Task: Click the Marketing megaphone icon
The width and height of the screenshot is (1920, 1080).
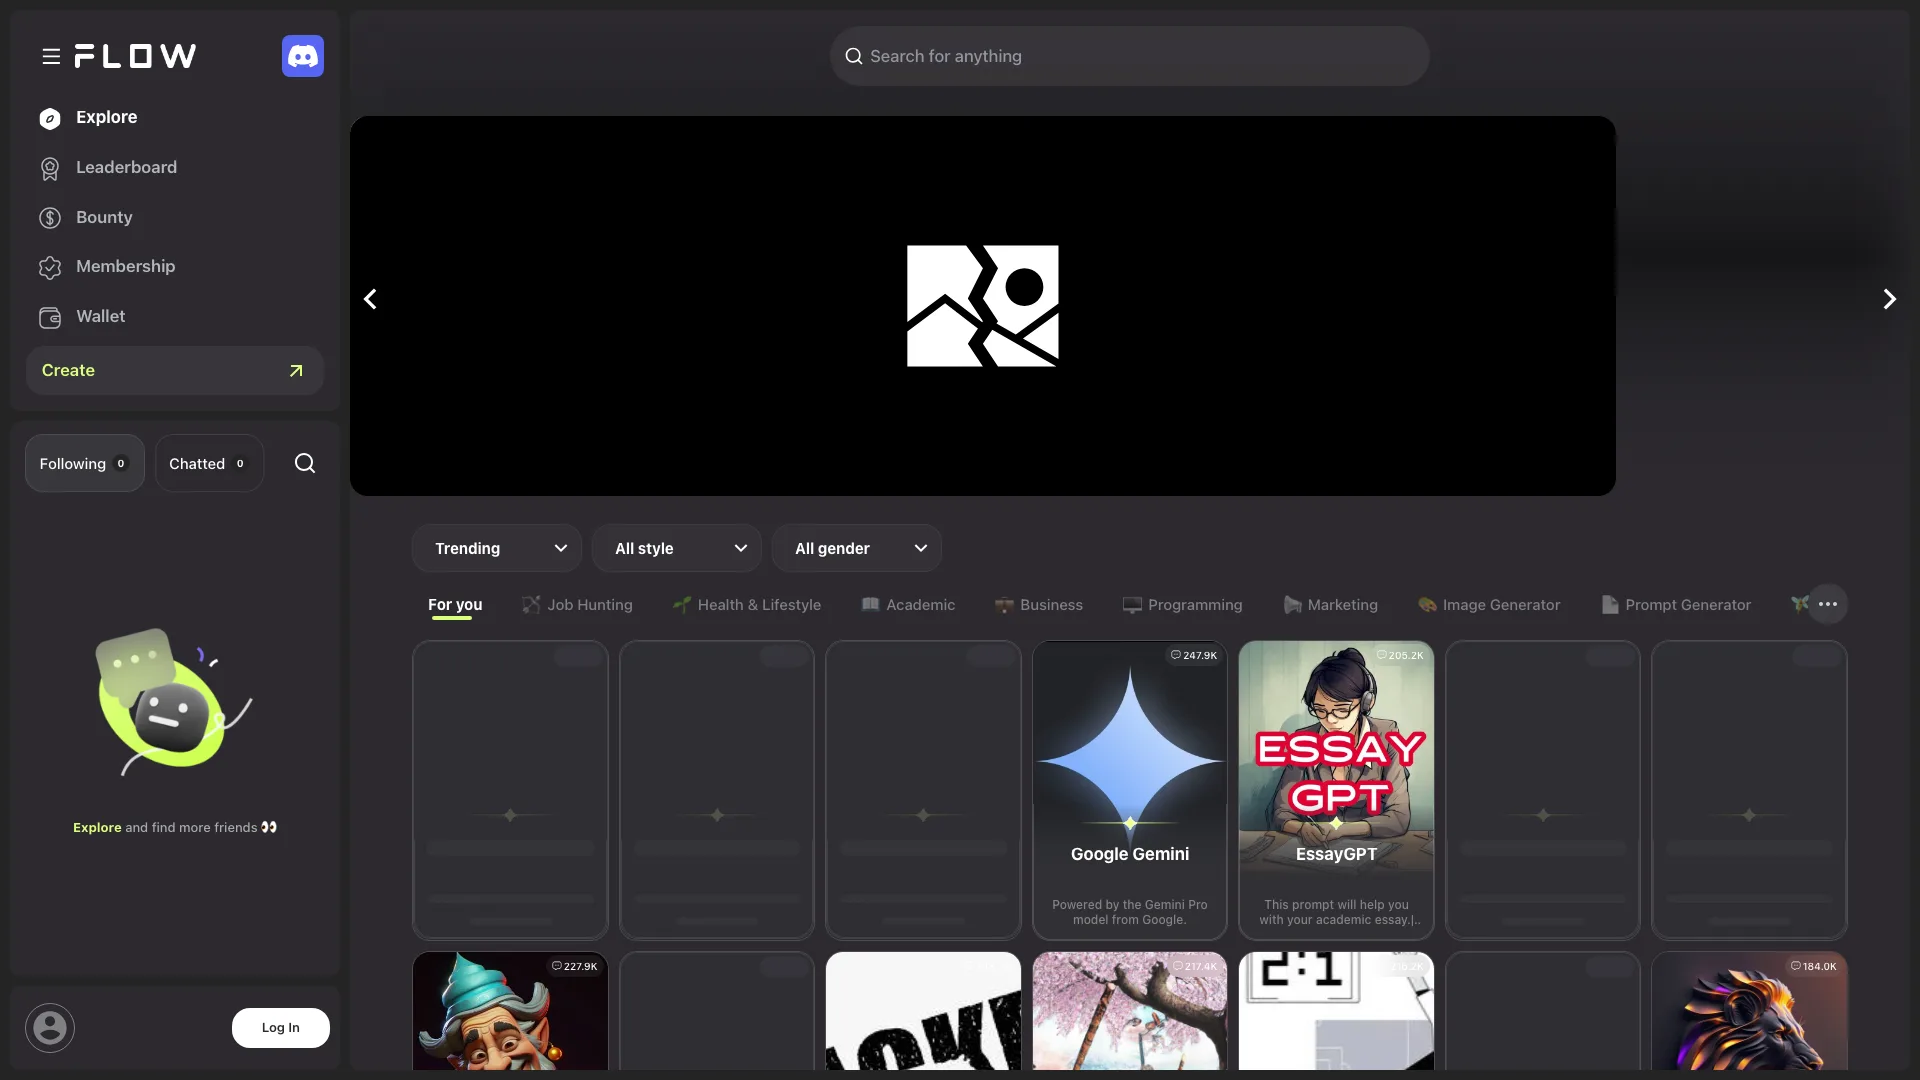Action: pyautogui.click(x=1293, y=605)
